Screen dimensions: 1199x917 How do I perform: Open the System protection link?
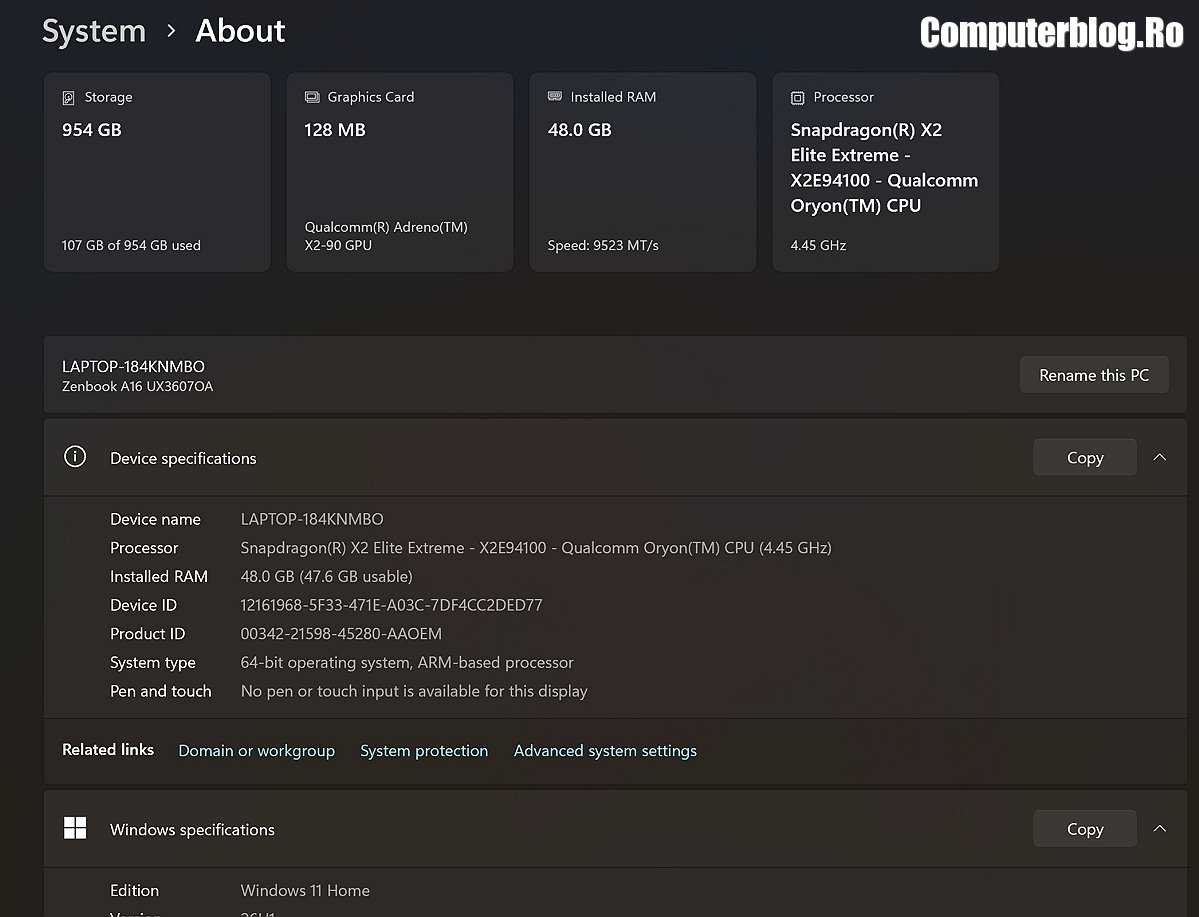click(424, 750)
